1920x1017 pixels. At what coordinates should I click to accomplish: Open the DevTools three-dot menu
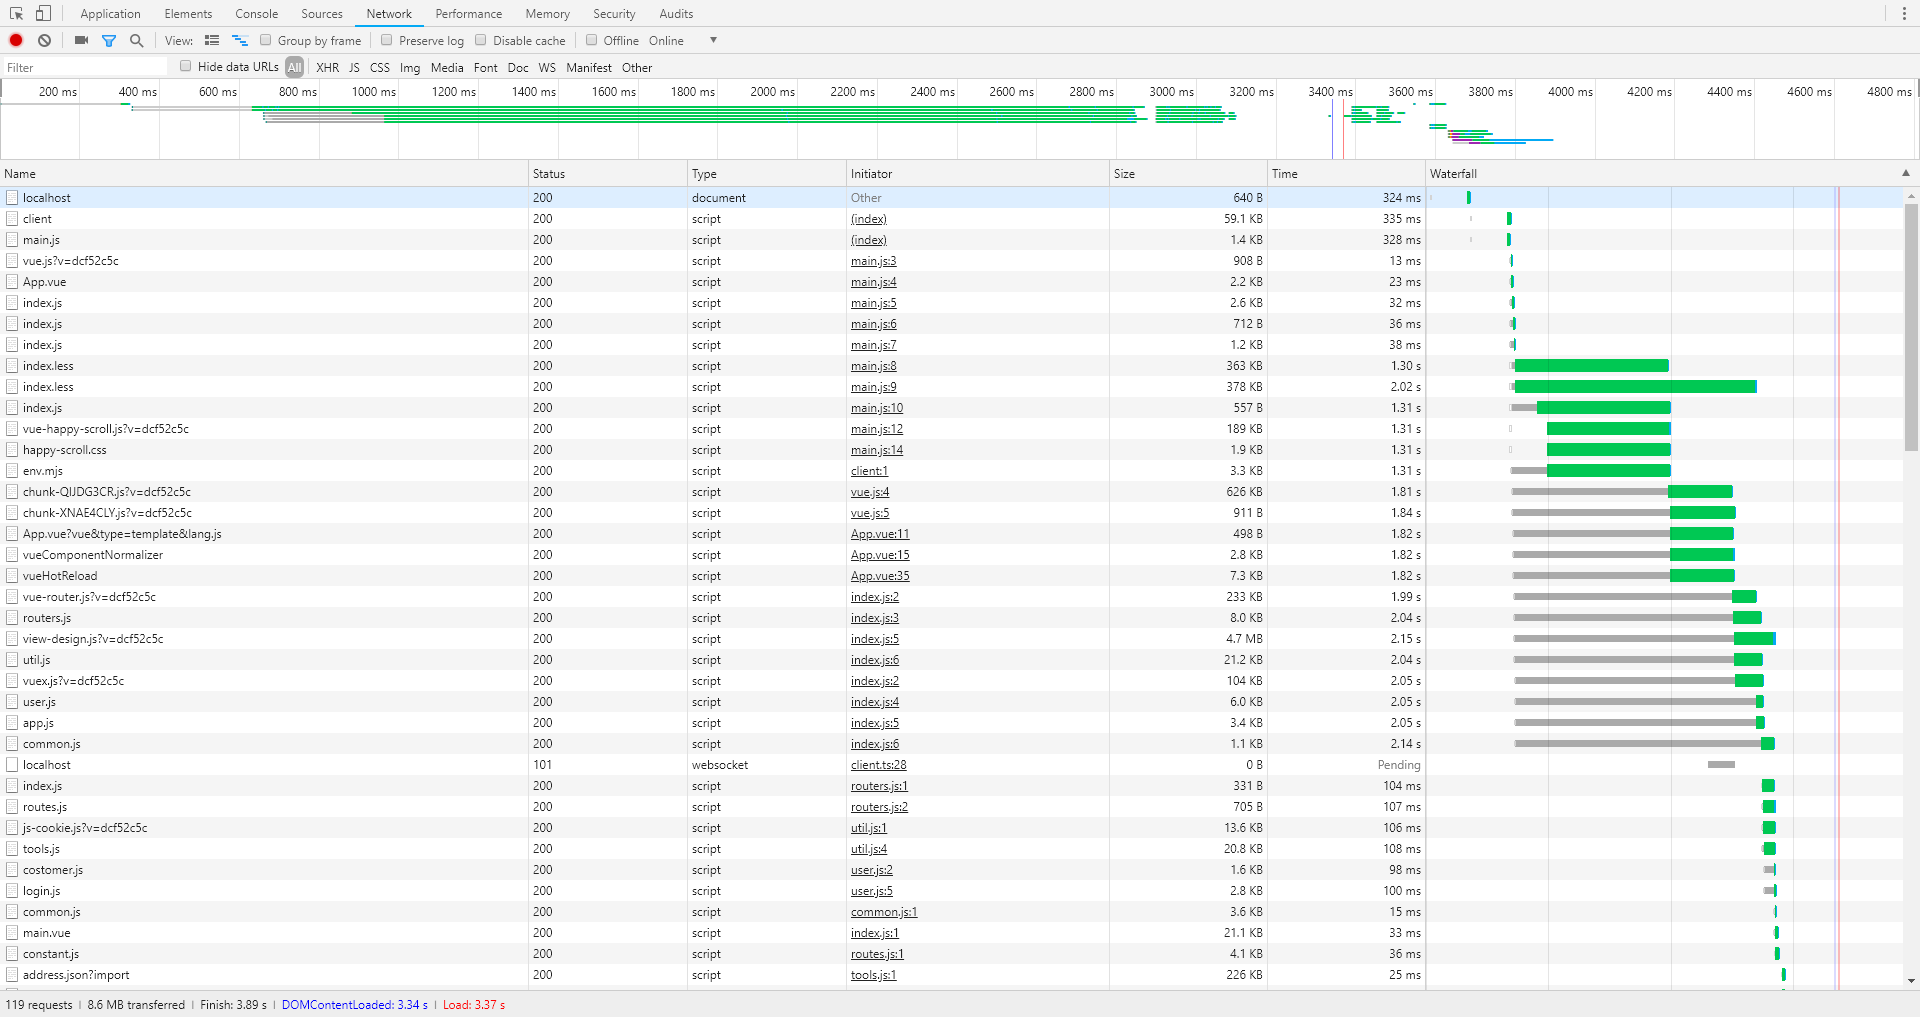click(1903, 14)
